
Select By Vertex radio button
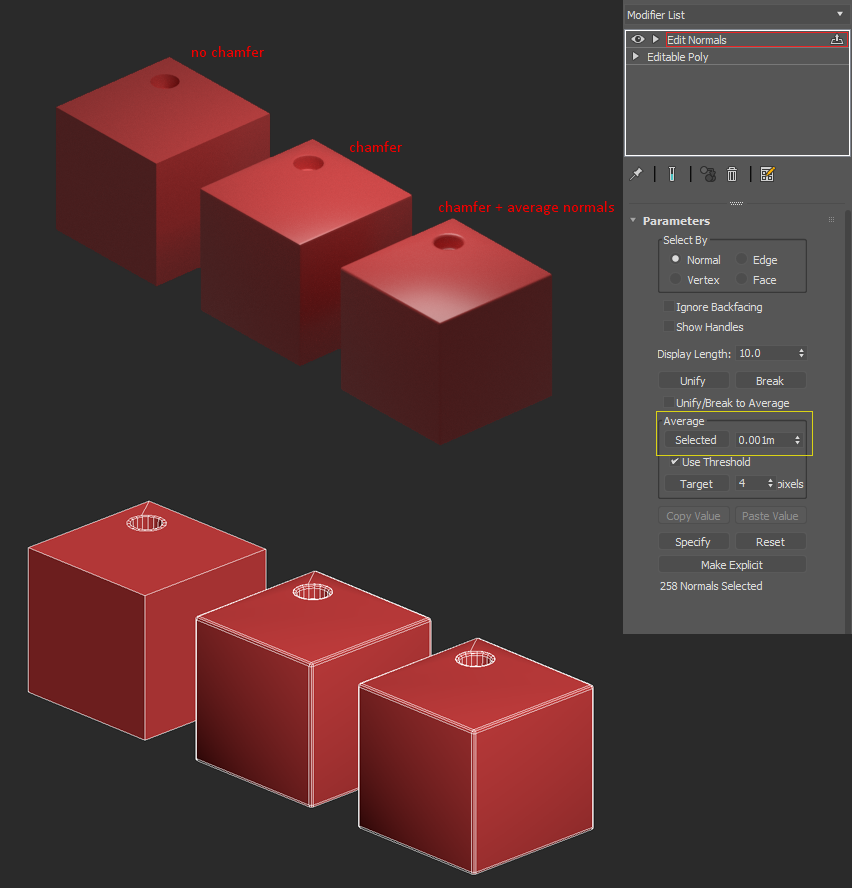coord(675,279)
